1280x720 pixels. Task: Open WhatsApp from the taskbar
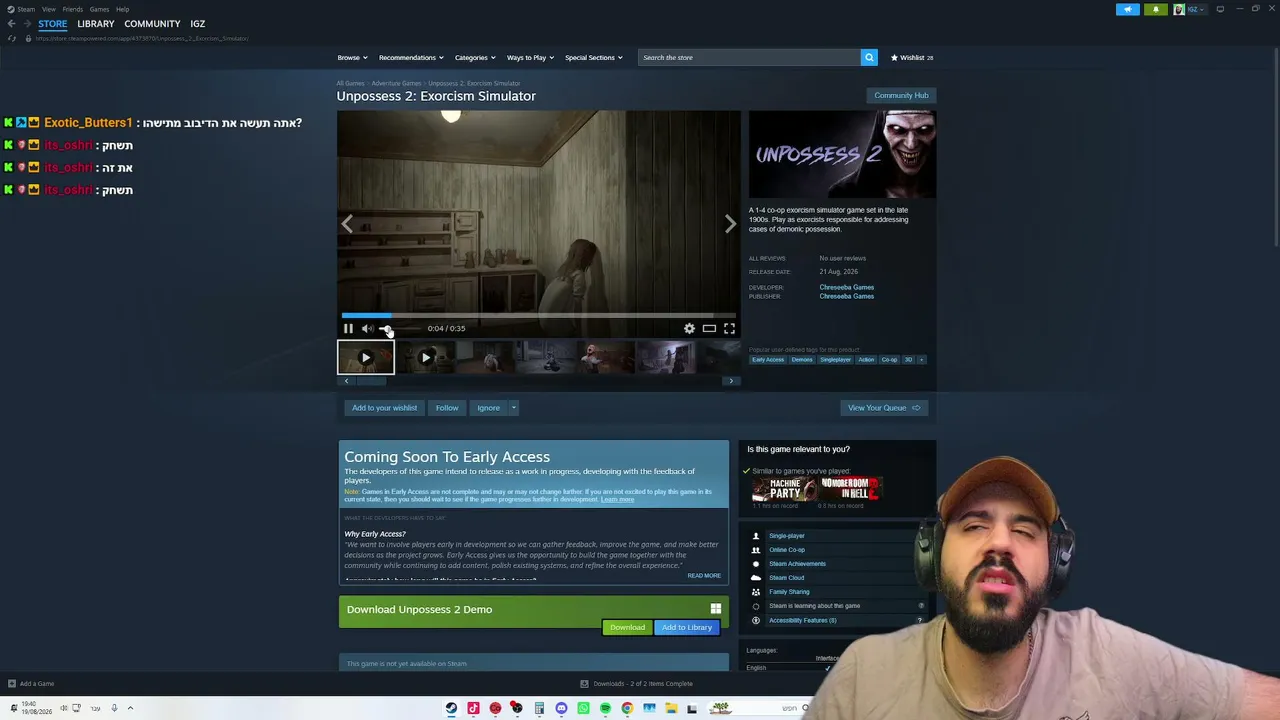point(583,708)
